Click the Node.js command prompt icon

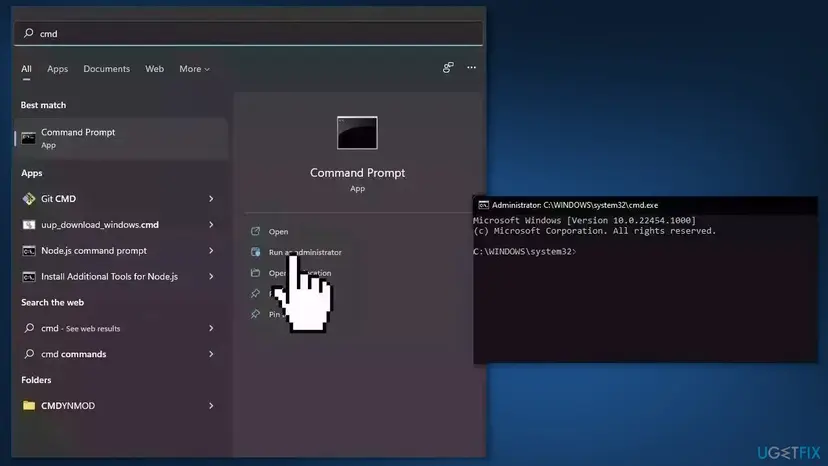click(29, 250)
